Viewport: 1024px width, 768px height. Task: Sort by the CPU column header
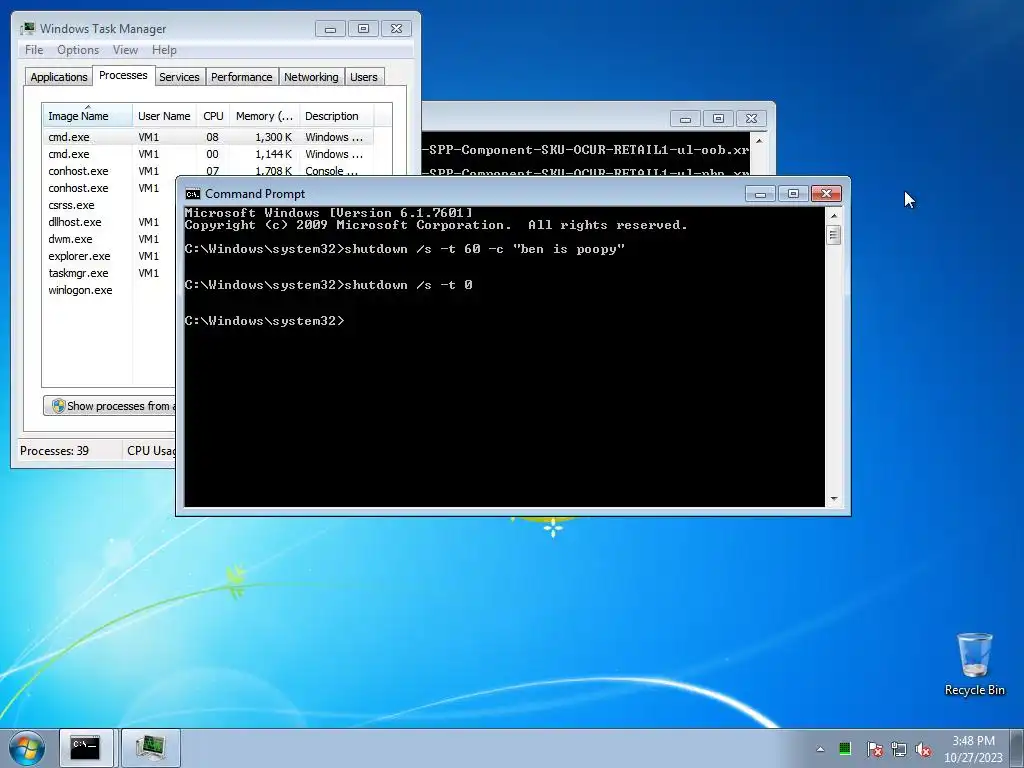click(x=213, y=116)
